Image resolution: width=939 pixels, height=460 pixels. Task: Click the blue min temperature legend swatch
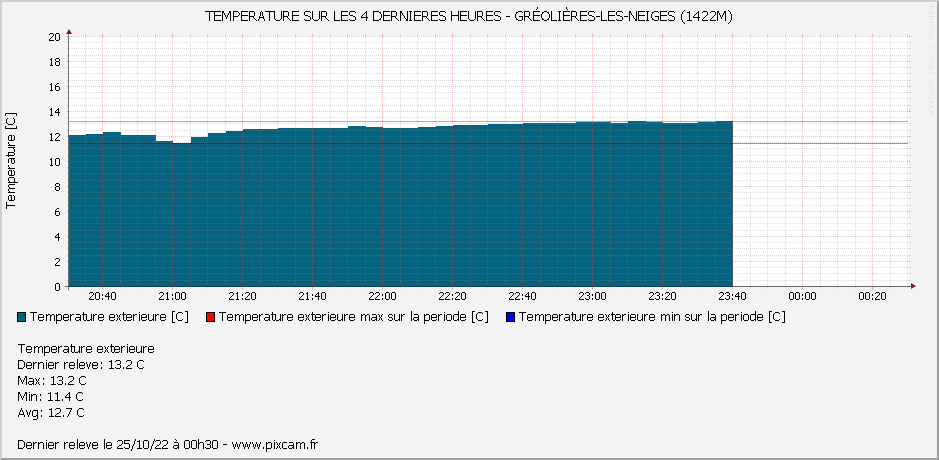pyautogui.click(x=510, y=317)
